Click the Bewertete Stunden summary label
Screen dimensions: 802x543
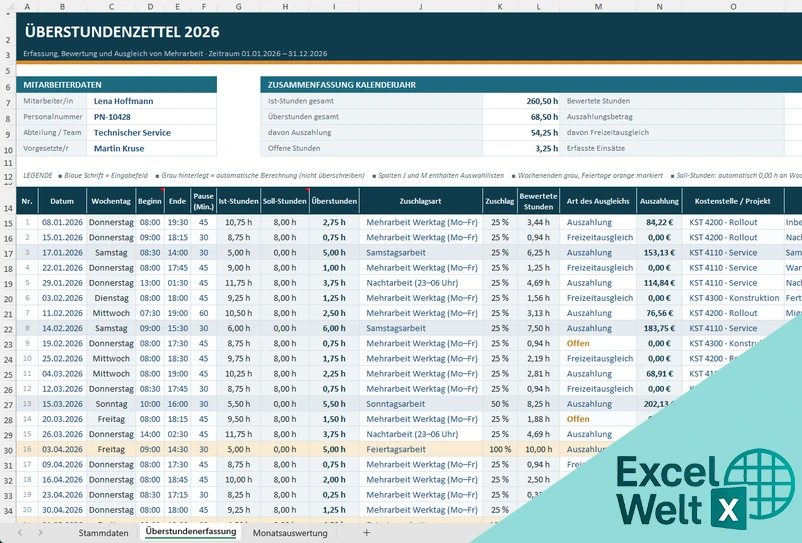coord(598,101)
